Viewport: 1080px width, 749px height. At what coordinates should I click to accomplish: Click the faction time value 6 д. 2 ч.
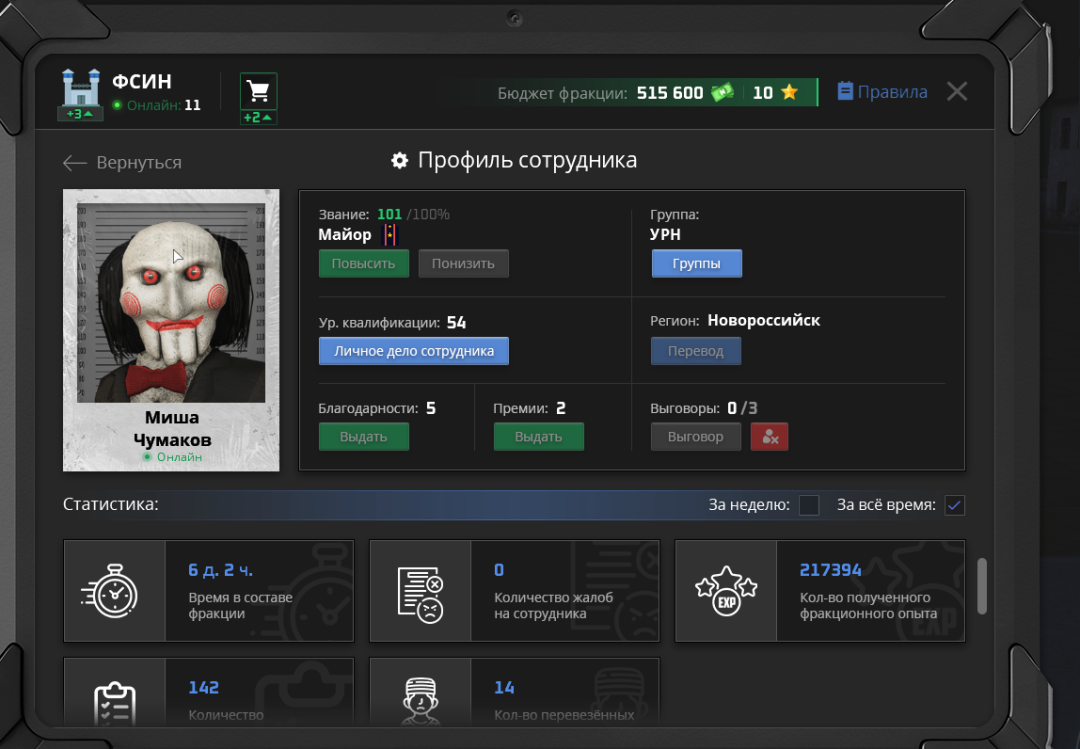(220, 570)
